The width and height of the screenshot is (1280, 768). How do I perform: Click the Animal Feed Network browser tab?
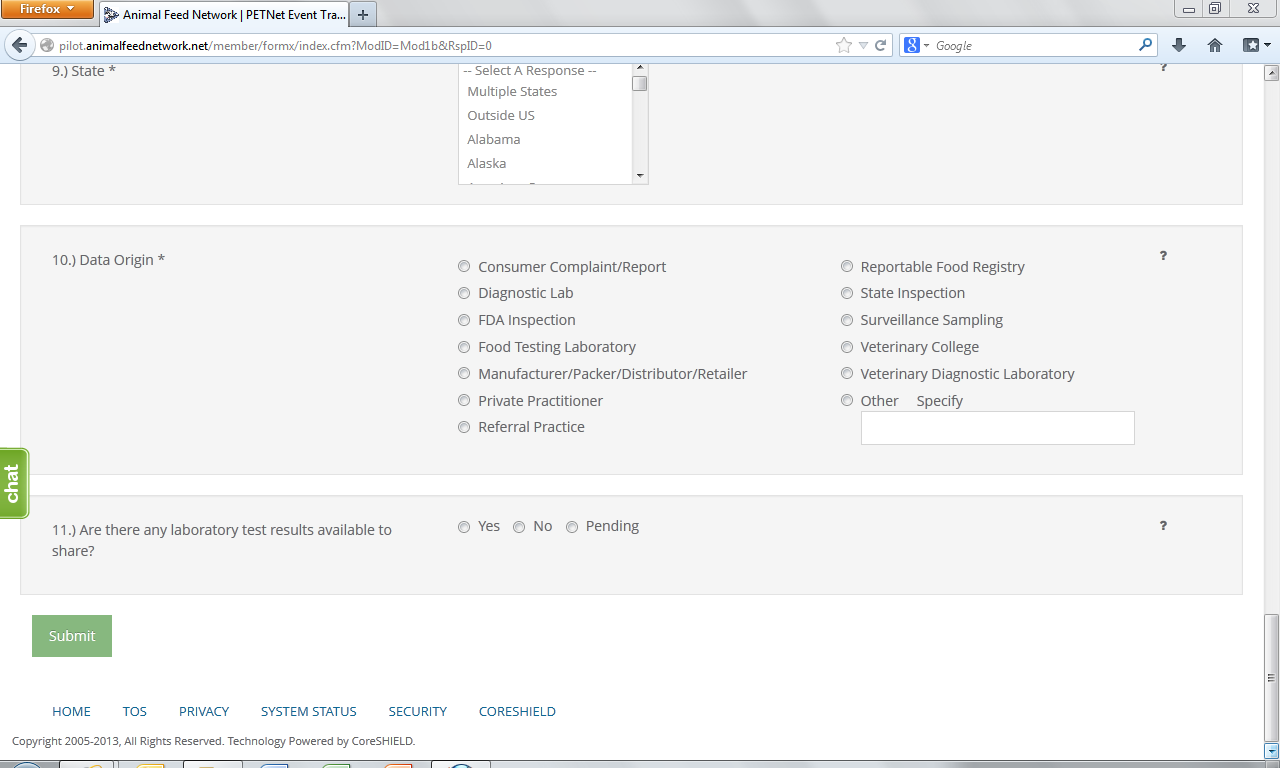[x=225, y=15]
